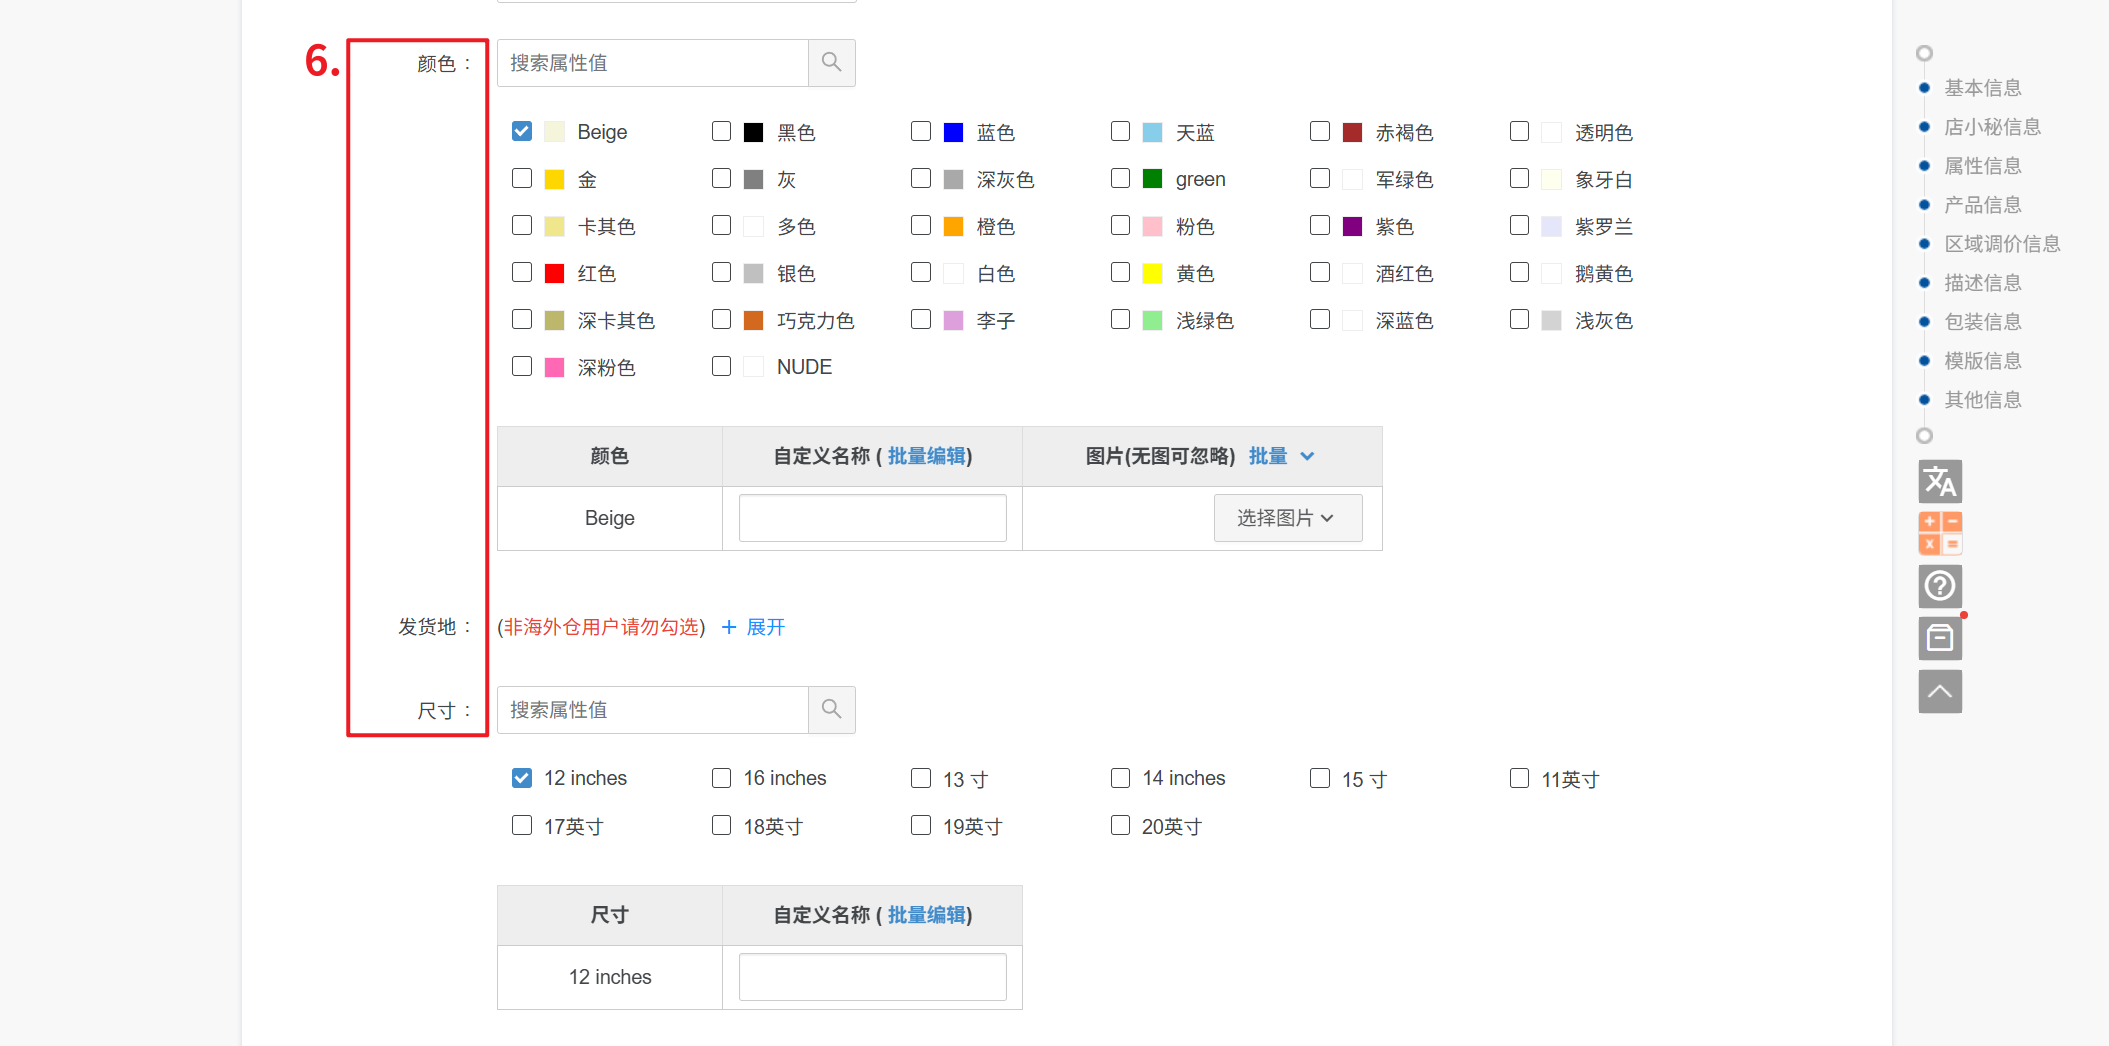Expand the 发货地 section via 展开
Screen dimensions: 2109x1046
click(765, 627)
